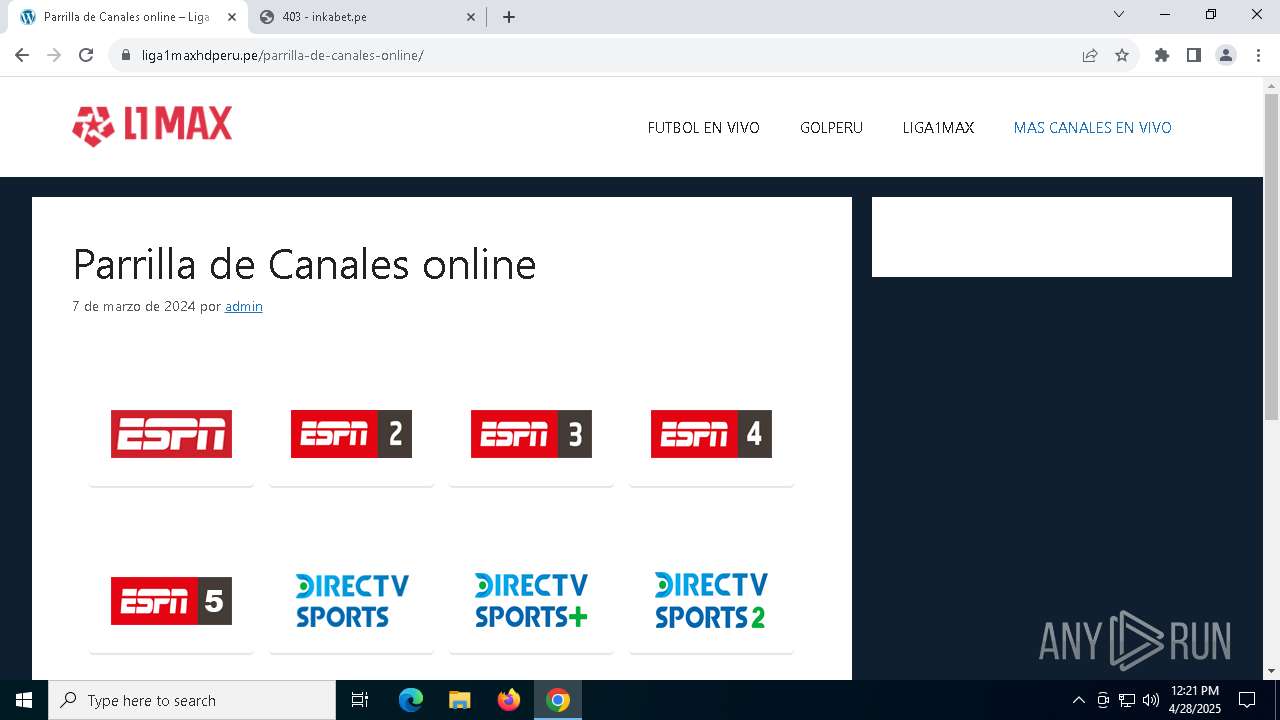Expand the tab search dropdown arrow
1280x720 pixels.
pyautogui.click(x=1119, y=15)
